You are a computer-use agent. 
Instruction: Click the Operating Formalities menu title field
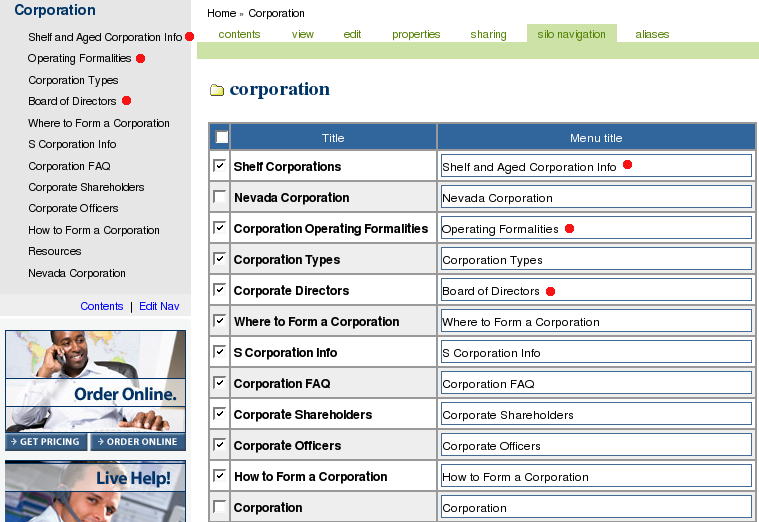coord(596,229)
